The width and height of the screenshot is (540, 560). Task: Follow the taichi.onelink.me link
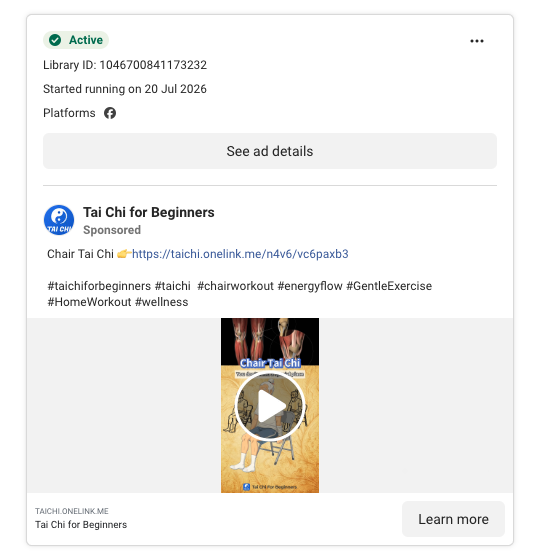click(x=240, y=254)
